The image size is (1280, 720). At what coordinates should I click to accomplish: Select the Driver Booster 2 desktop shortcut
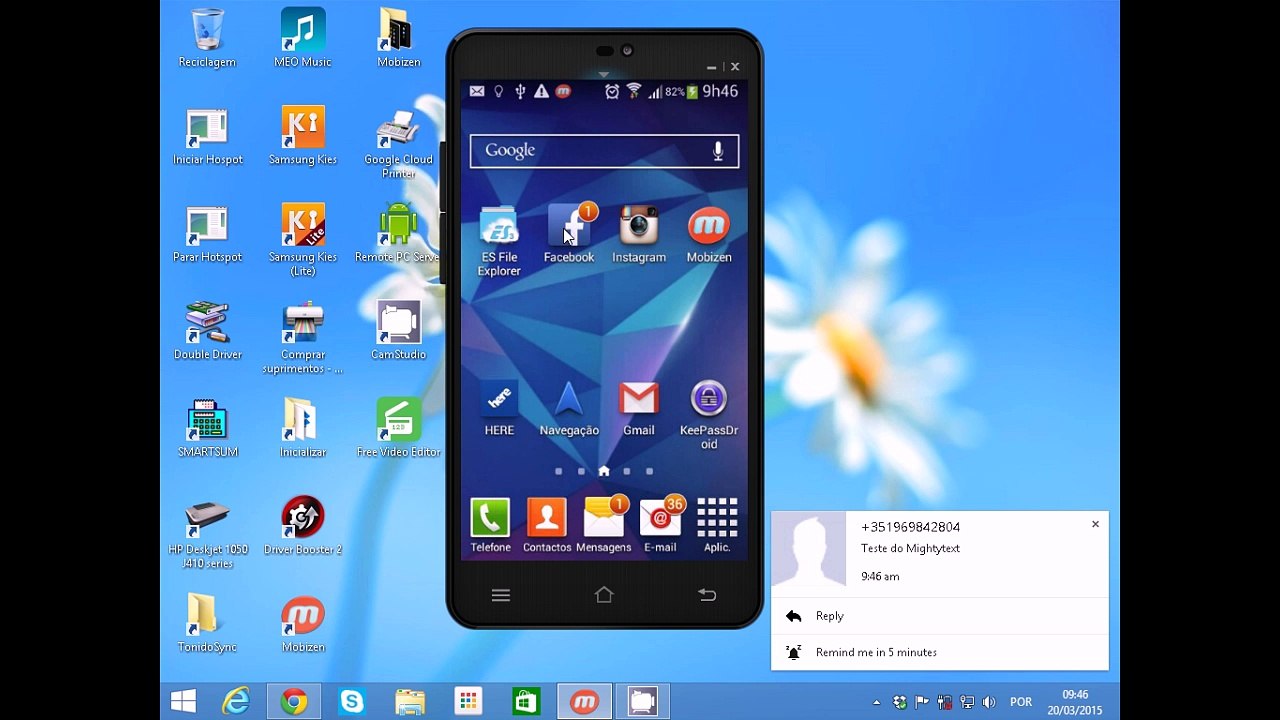(x=303, y=526)
